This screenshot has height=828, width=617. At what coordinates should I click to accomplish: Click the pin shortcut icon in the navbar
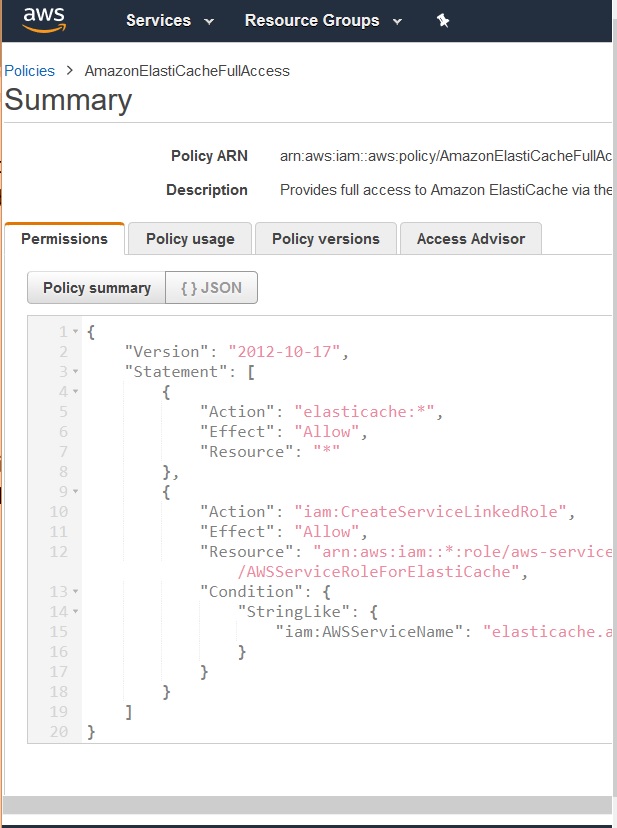pyautogui.click(x=443, y=21)
